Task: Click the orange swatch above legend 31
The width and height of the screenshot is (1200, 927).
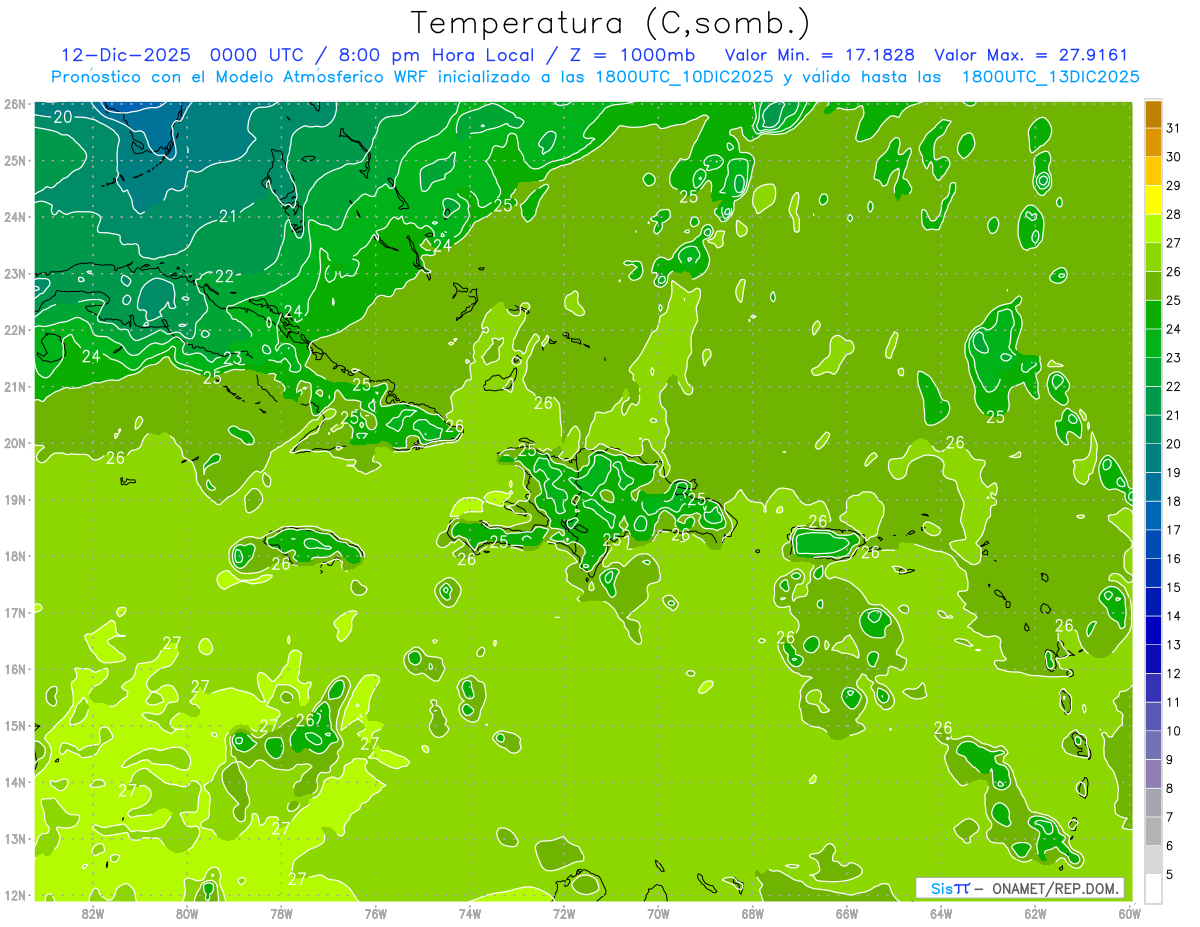Action: pos(1153,114)
